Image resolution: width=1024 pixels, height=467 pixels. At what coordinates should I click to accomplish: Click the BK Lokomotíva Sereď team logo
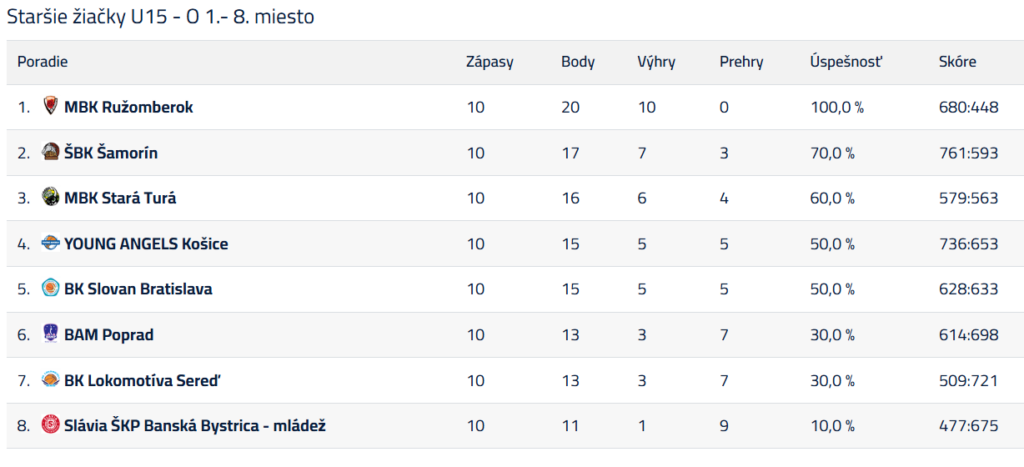[x=51, y=380]
